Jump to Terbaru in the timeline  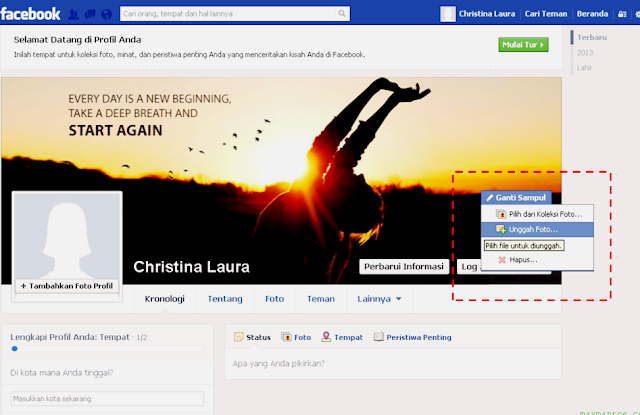pos(592,37)
